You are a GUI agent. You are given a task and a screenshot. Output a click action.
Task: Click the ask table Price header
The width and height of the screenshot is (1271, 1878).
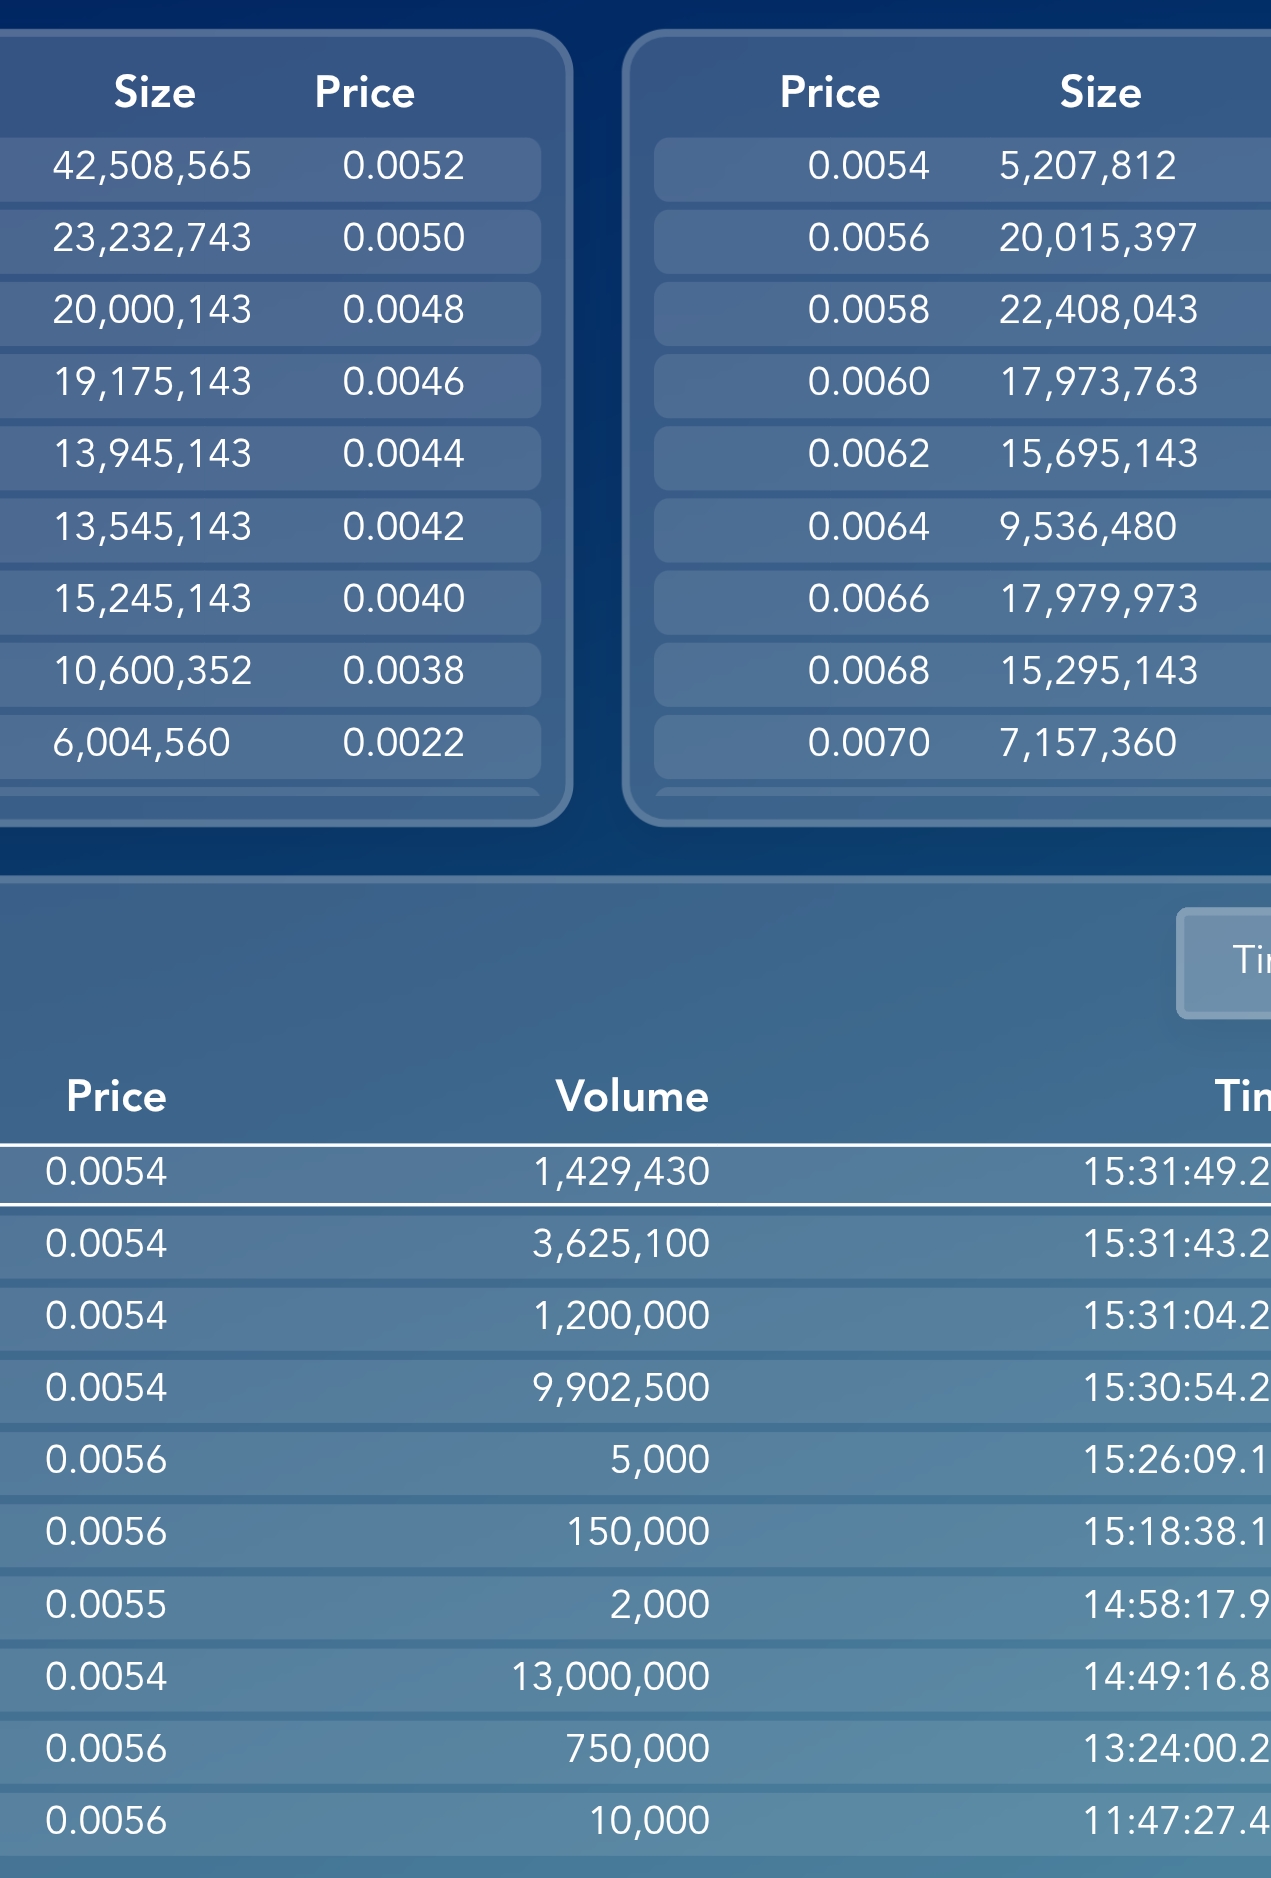point(829,93)
